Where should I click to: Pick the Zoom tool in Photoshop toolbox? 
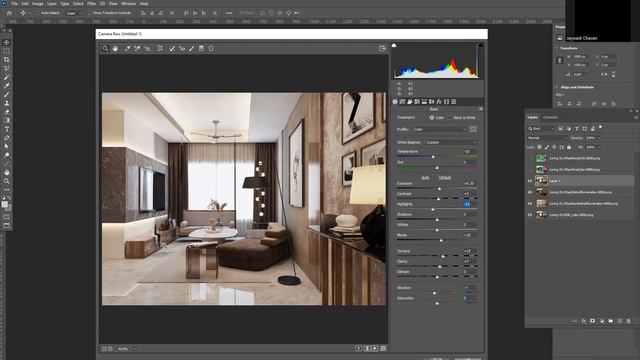[7, 181]
